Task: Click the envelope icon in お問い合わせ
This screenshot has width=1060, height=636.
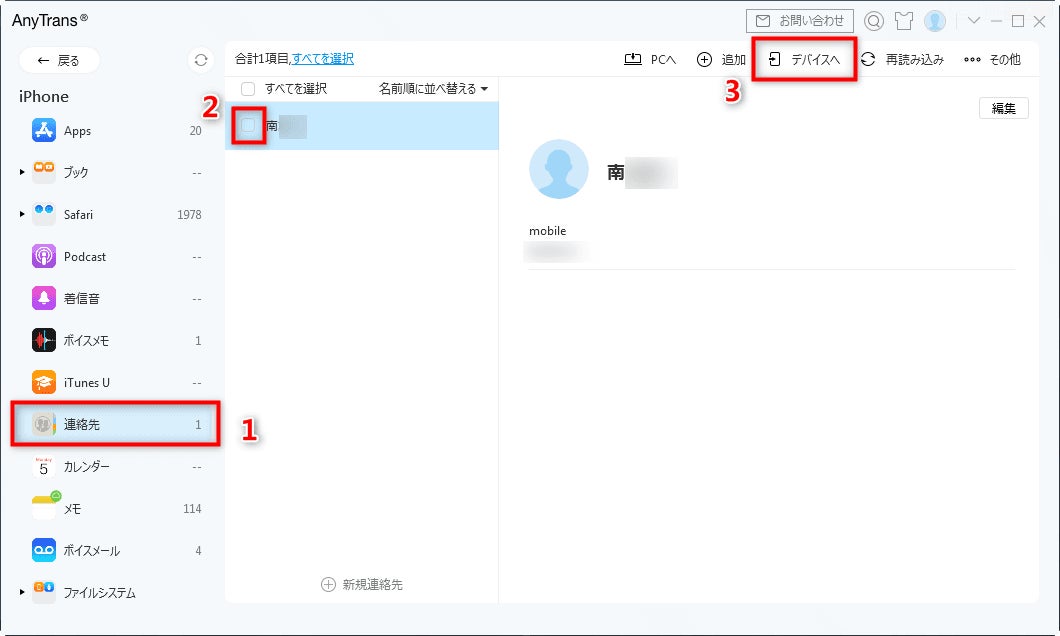Action: click(x=763, y=21)
